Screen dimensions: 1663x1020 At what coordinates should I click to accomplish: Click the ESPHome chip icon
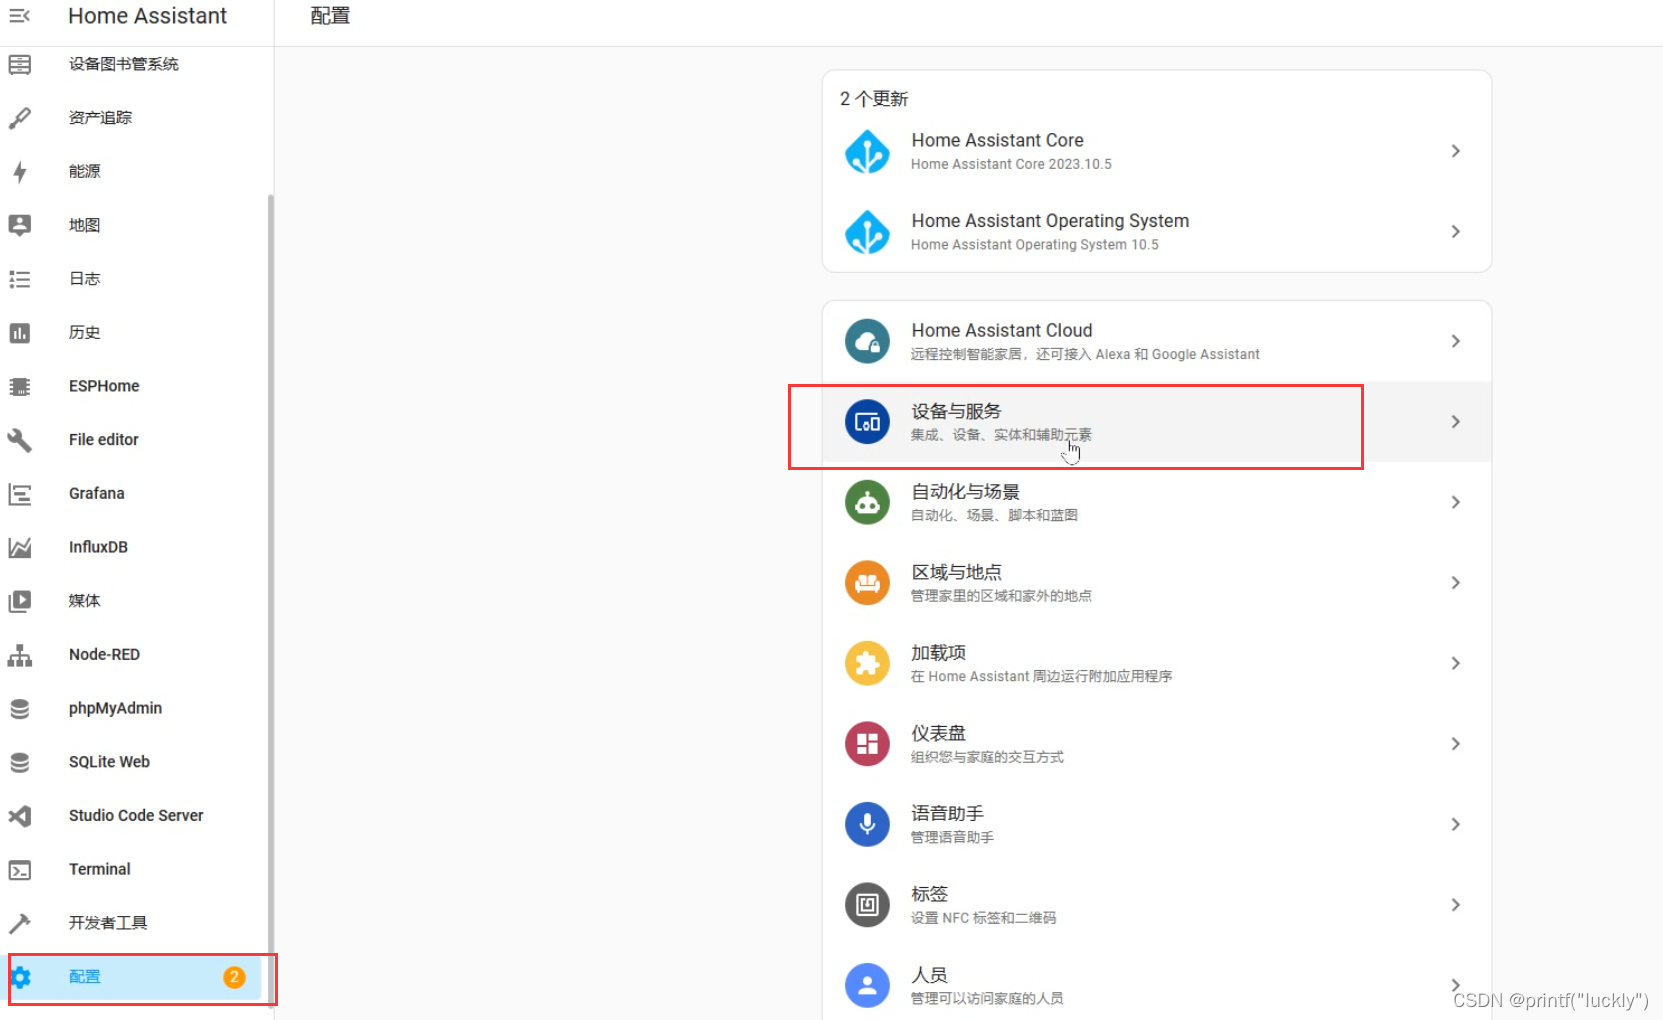20,386
